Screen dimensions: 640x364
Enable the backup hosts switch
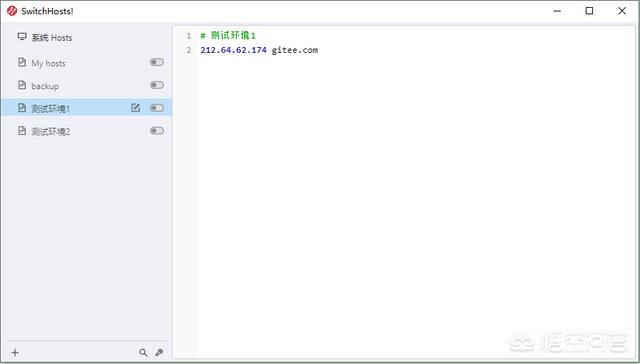tap(157, 85)
